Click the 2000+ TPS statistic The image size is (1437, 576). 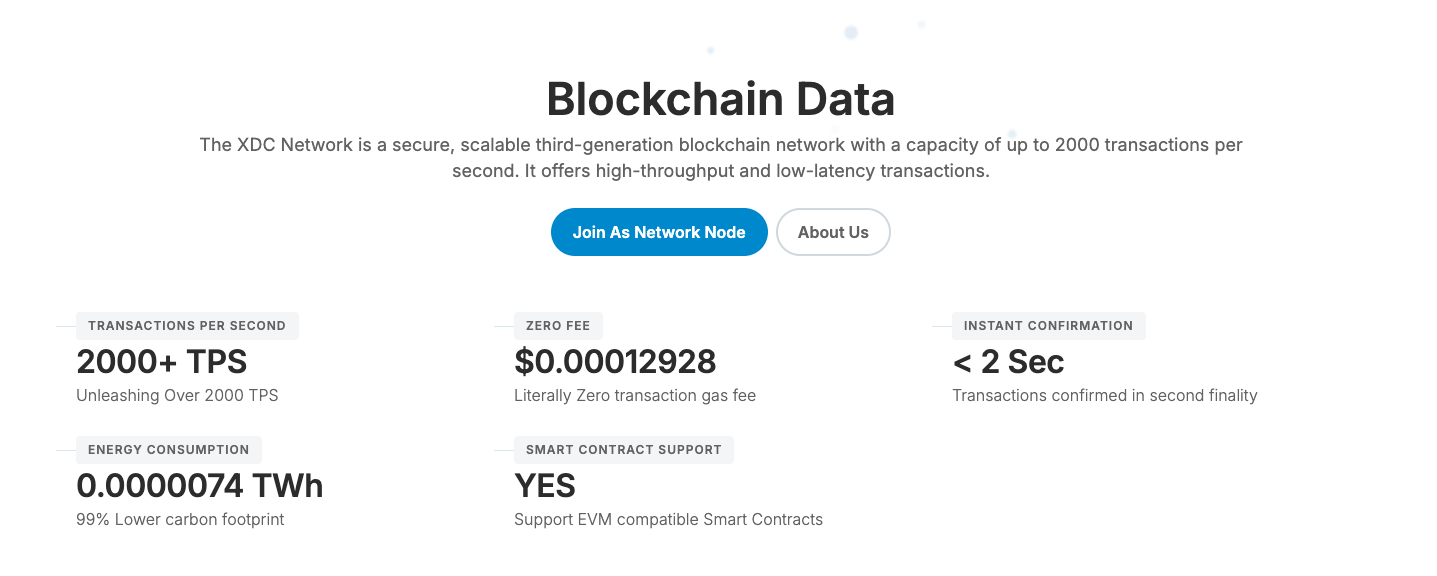[x=162, y=361]
